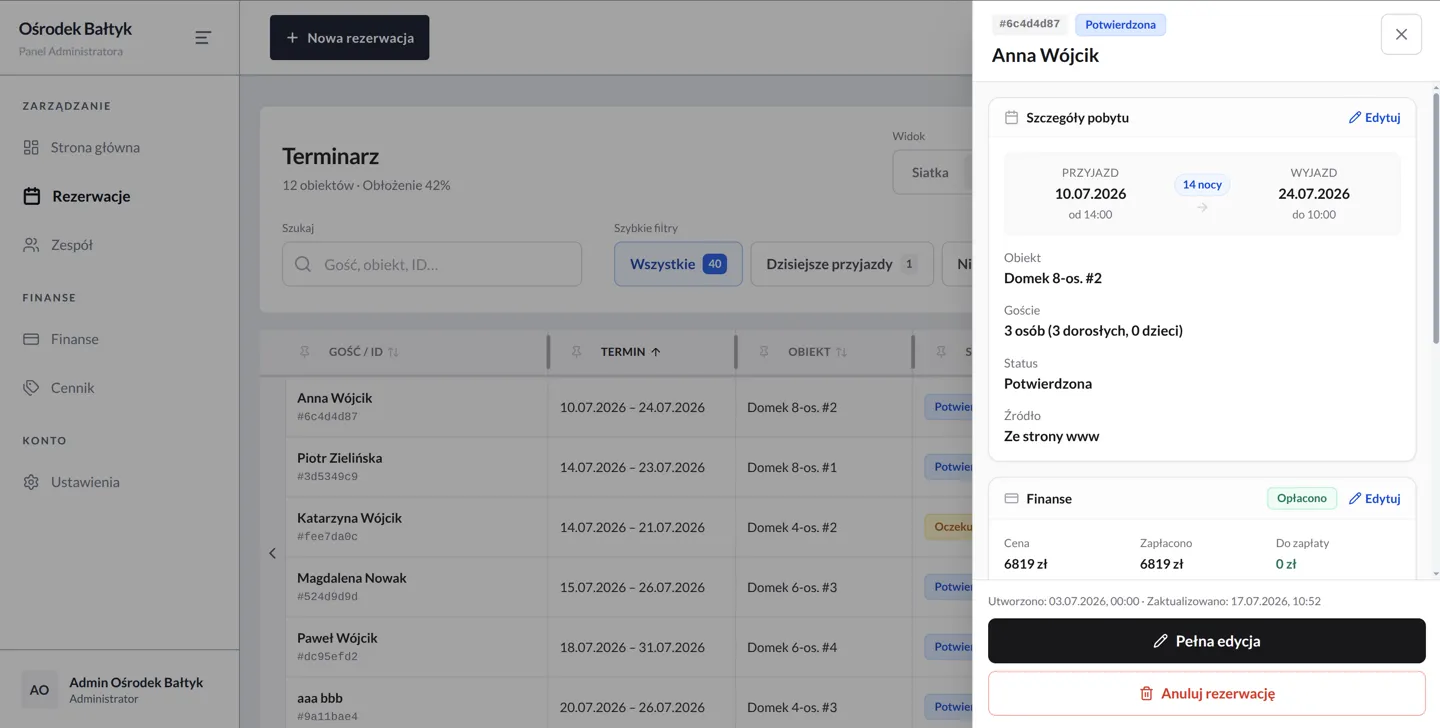Screen dimensions: 1440x728
Task: Select Wszystkie quick filter
Action: (678, 264)
